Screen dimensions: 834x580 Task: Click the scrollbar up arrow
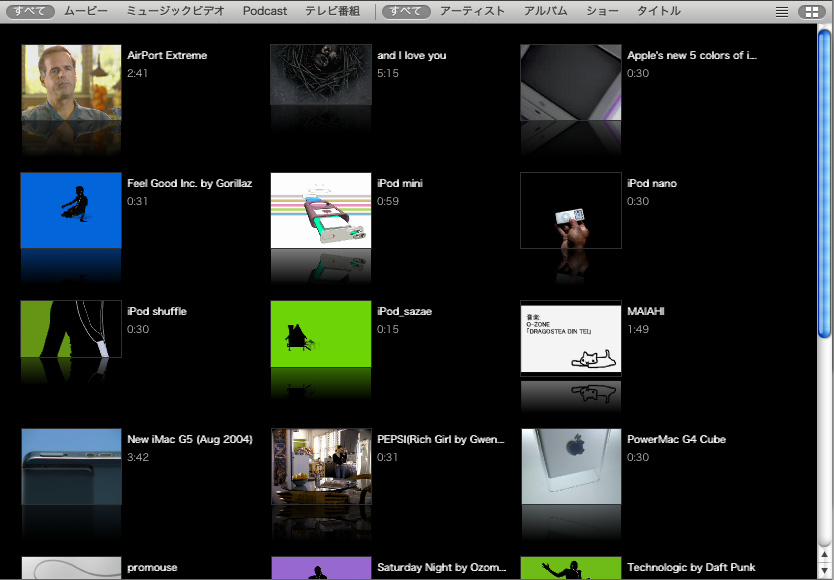pos(824,556)
